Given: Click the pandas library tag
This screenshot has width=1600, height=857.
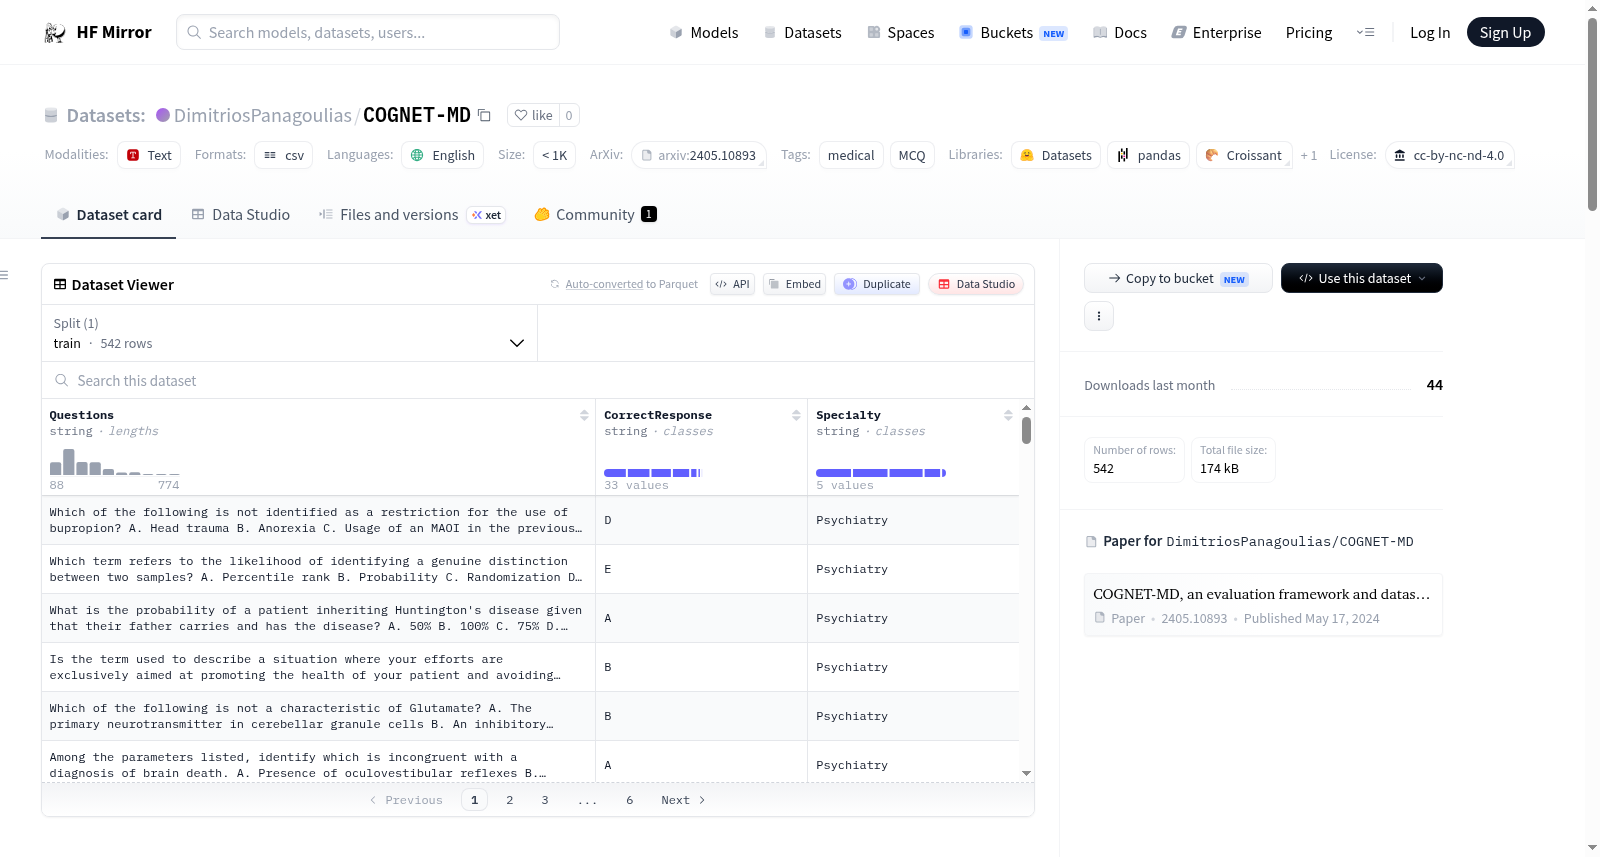Looking at the screenshot, I should pyautogui.click(x=1149, y=155).
